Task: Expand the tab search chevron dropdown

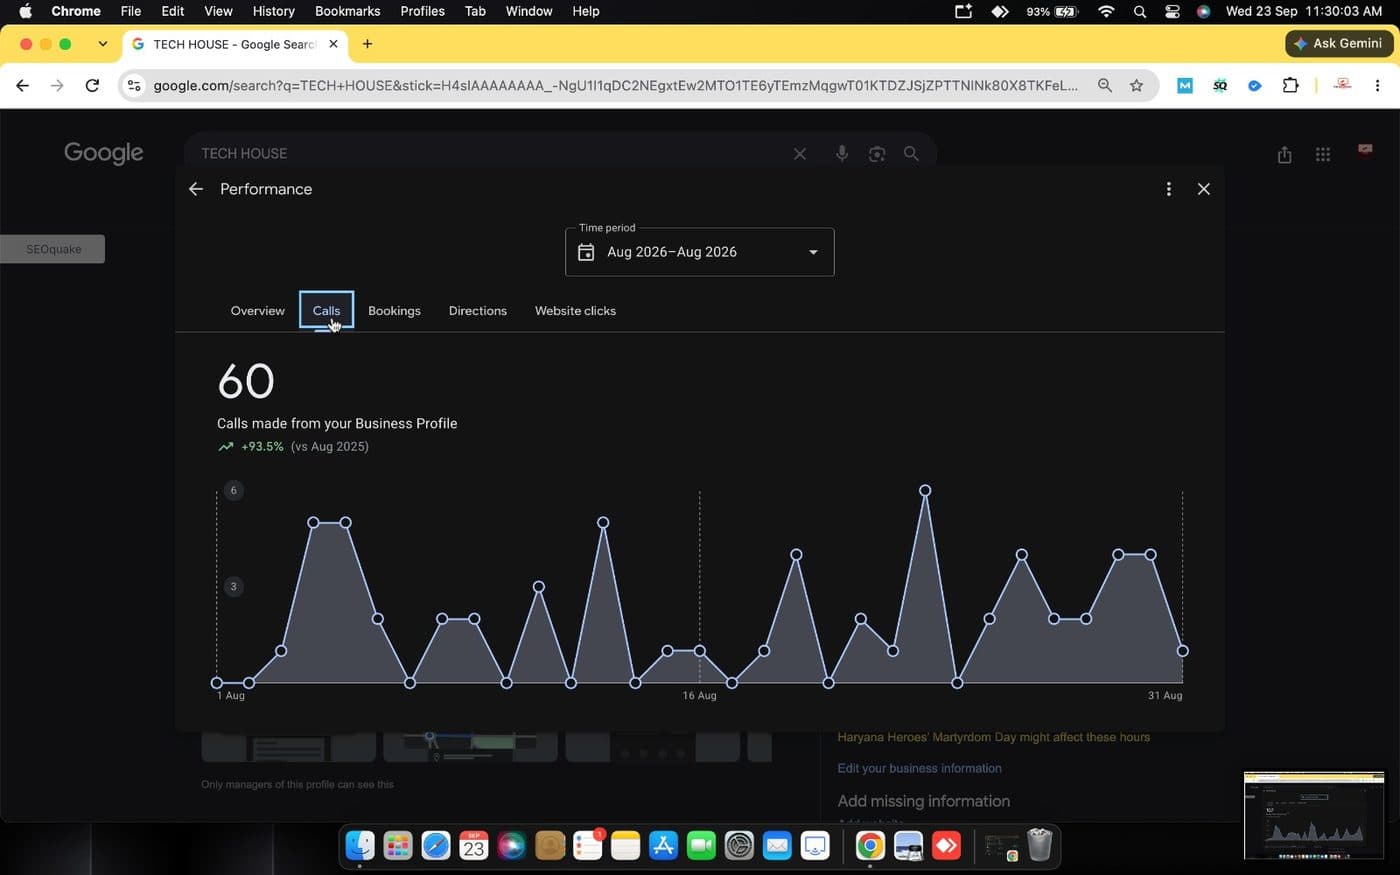Action: [102, 44]
